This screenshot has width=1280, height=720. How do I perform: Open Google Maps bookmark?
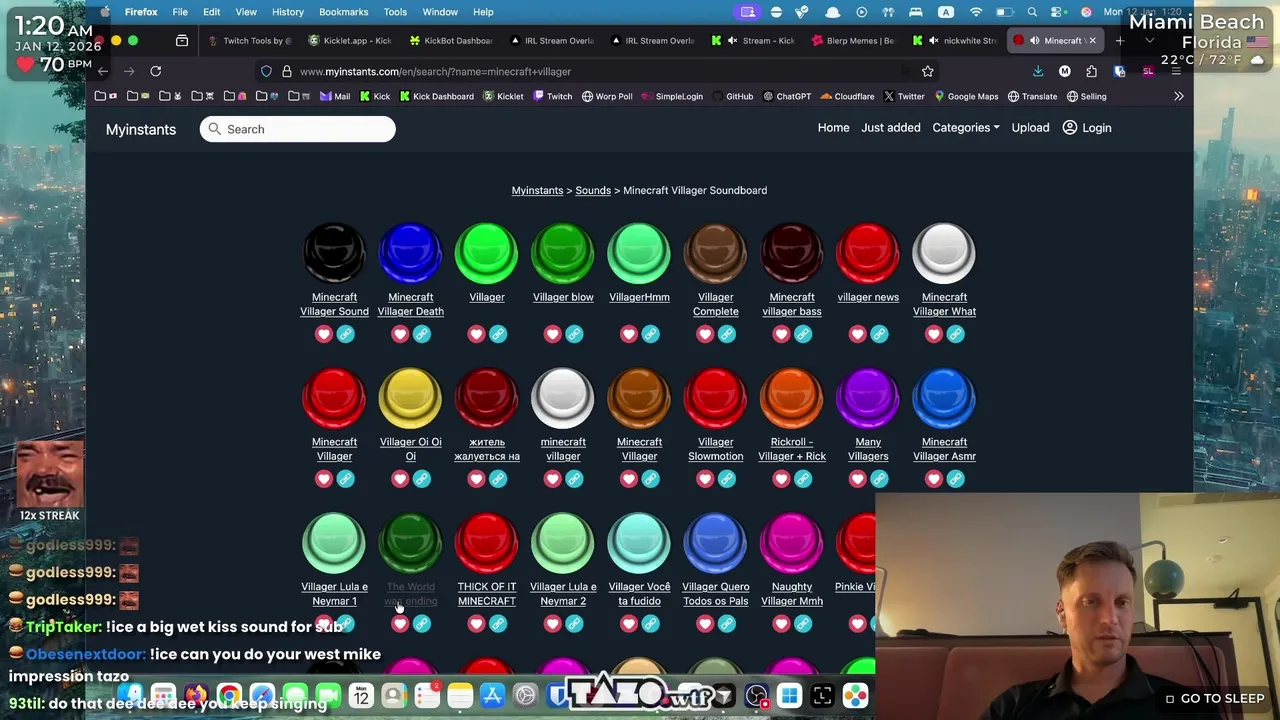(966, 96)
